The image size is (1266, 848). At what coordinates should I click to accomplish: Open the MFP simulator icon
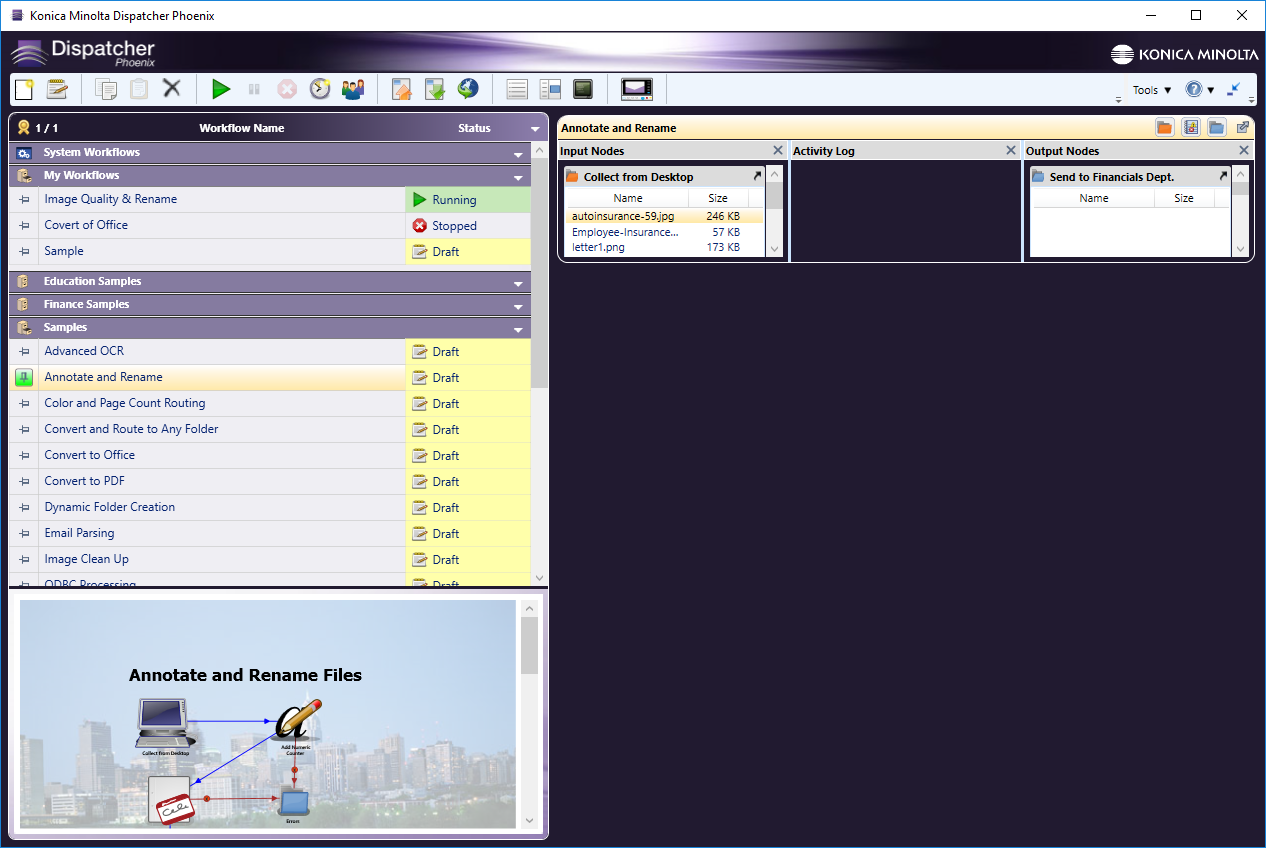(637, 89)
